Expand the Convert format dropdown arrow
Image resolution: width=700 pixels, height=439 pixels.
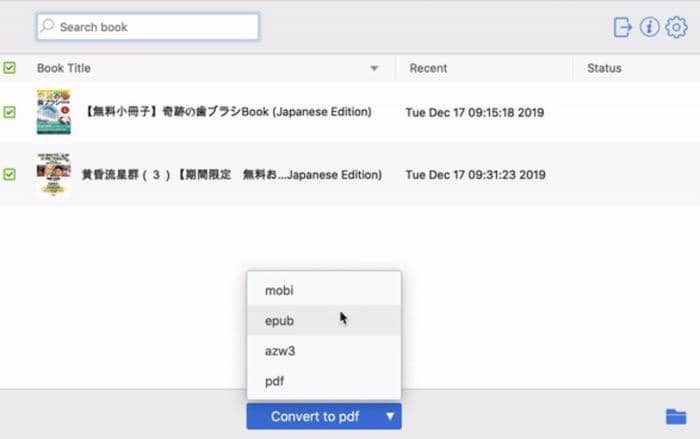click(390, 416)
